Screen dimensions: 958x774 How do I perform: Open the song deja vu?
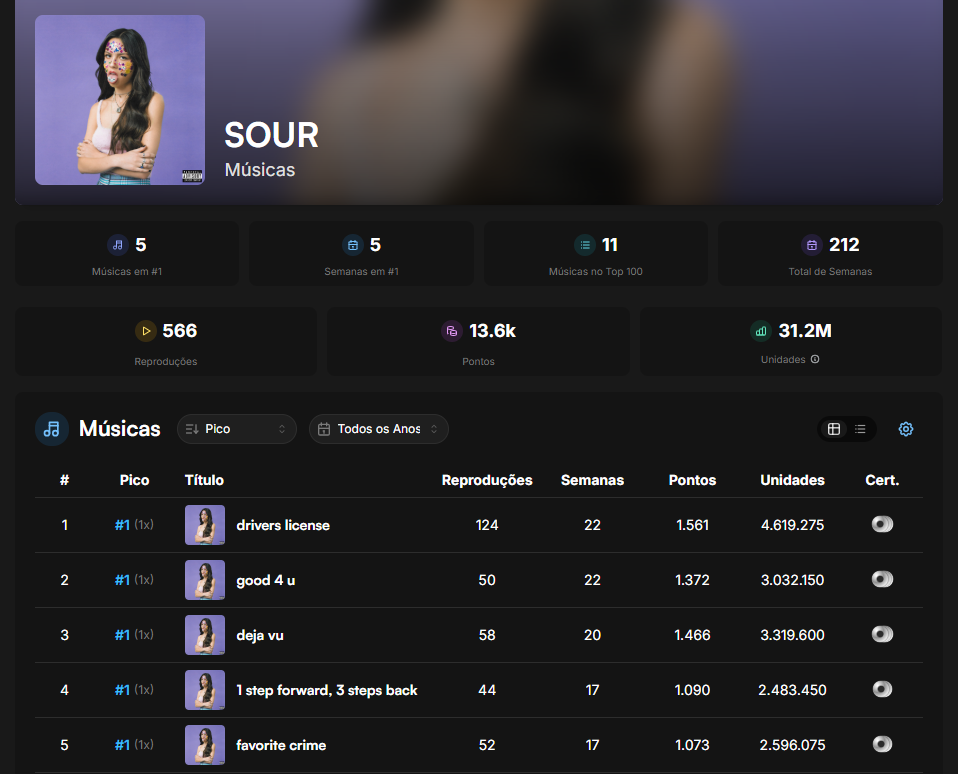coord(260,635)
